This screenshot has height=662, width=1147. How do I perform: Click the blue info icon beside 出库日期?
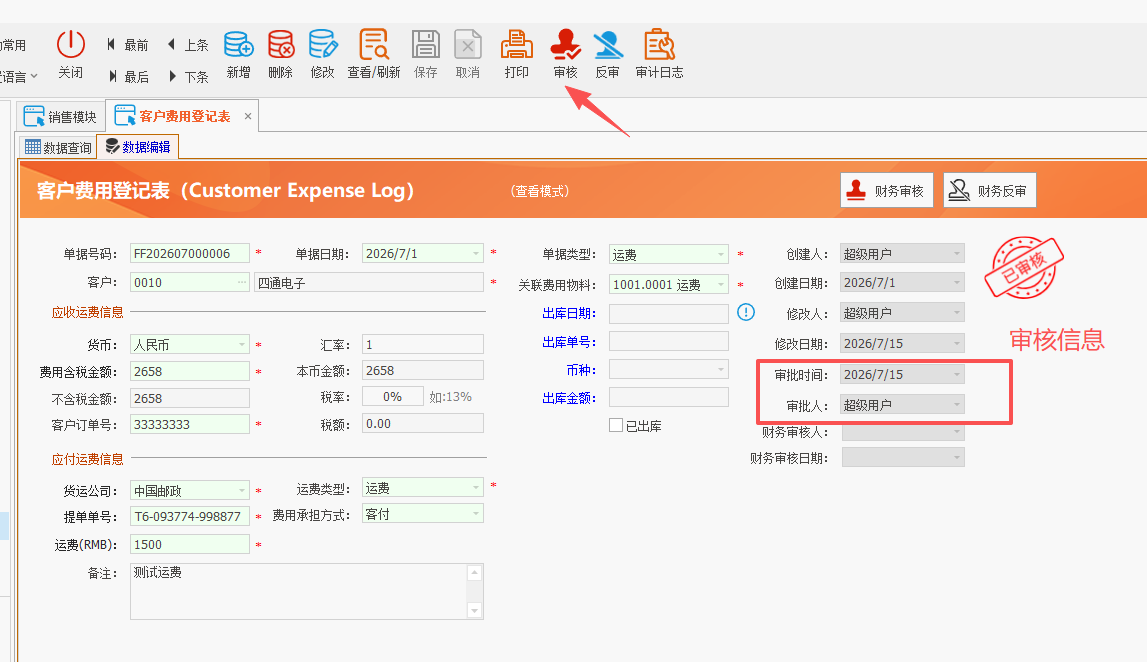pyautogui.click(x=745, y=312)
